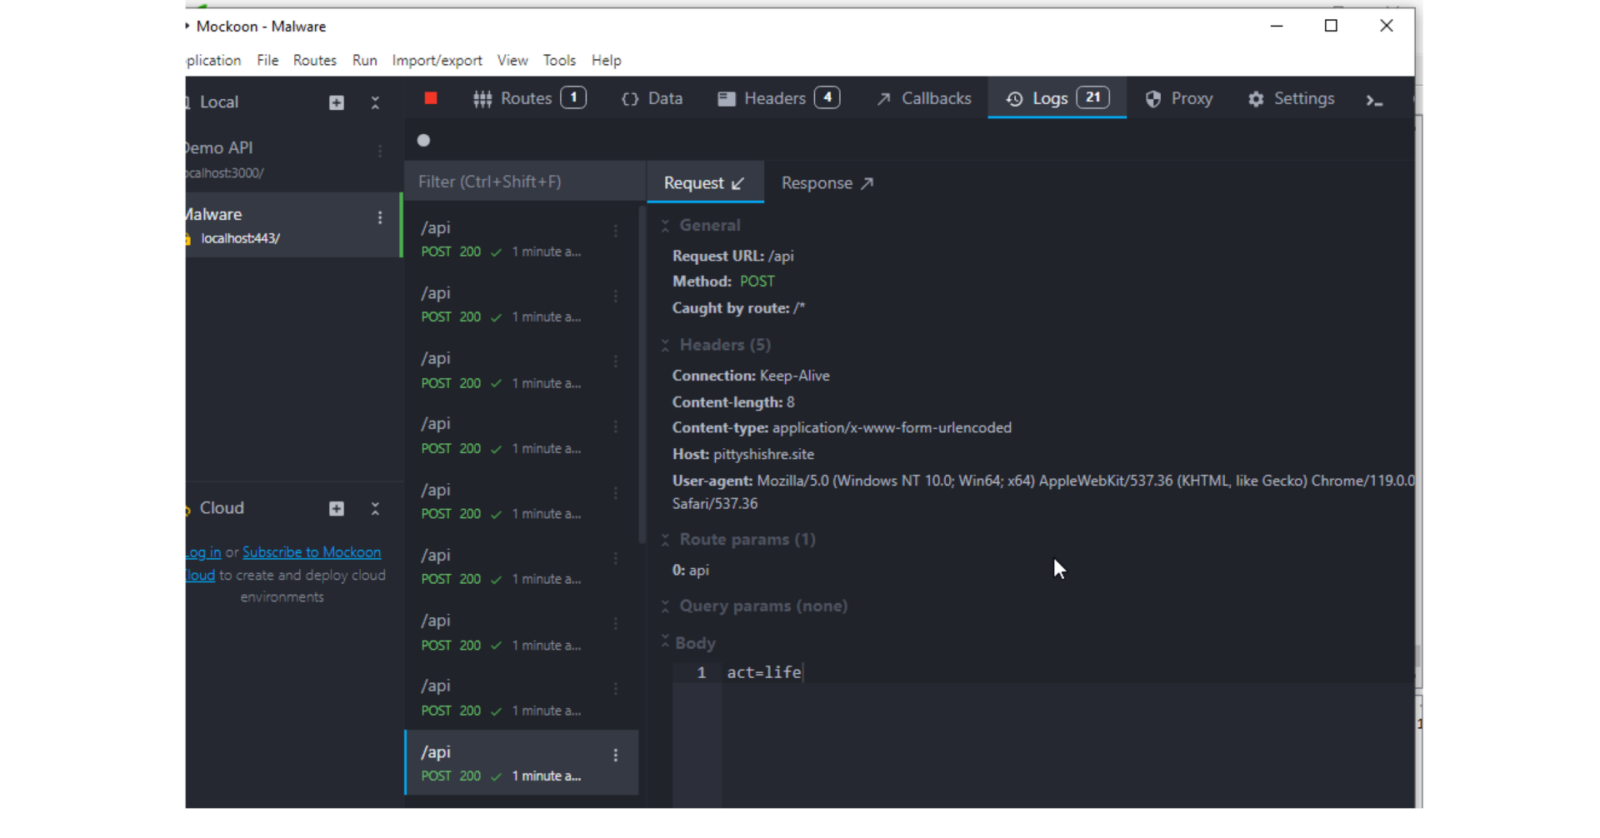Open the terminal-style icon in toolbar

[x=1374, y=100]
